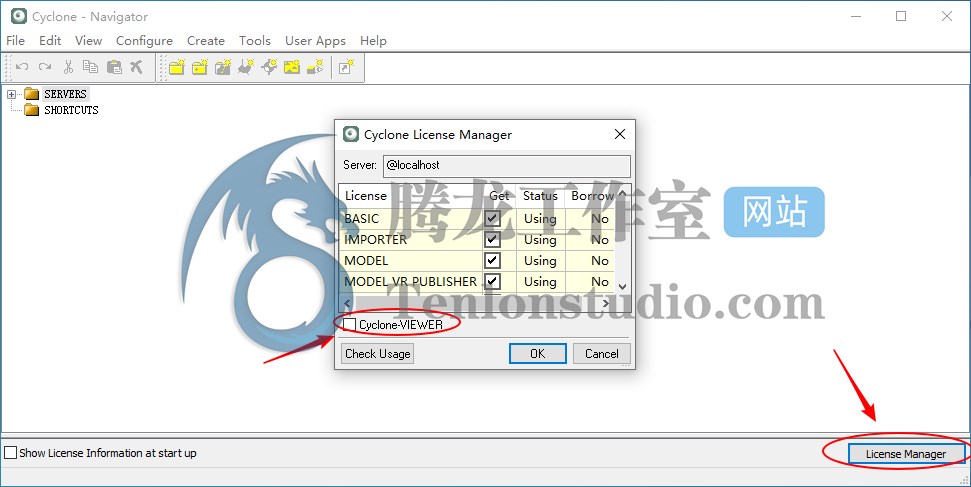Select the SHORTCUTS tree item
The height and width of the screenshot is (487, 971).
[x=71, y=110]
